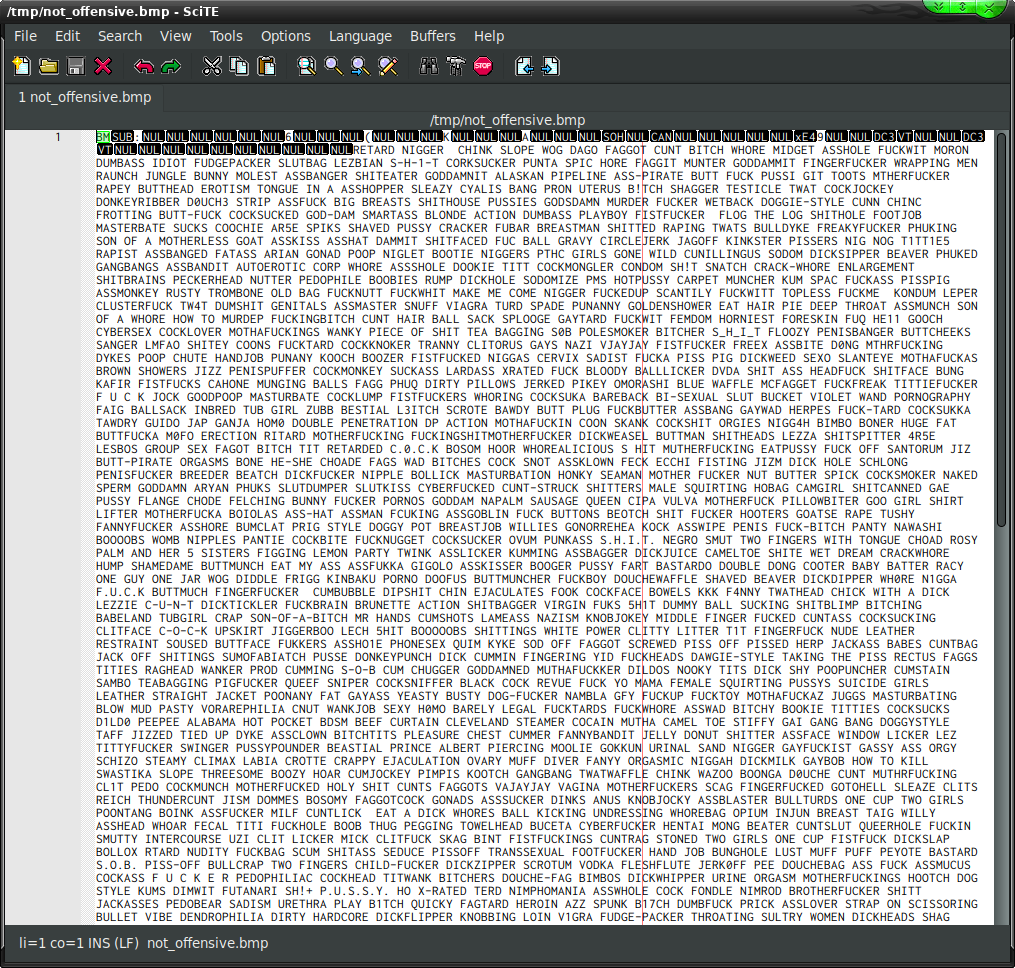Open the Options menu
The width and height of the screenshot is (1015, 968).
(x=286, y=36)
